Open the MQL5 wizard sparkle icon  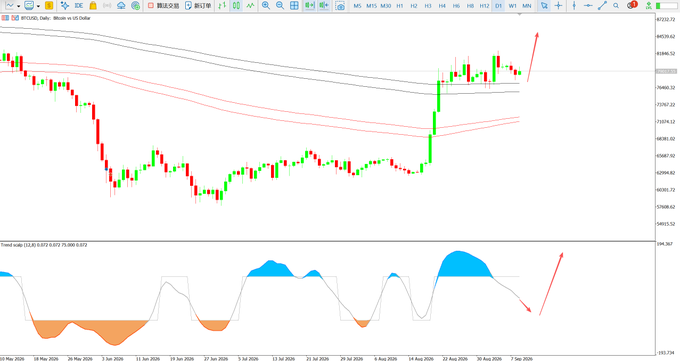coord(65,6)
